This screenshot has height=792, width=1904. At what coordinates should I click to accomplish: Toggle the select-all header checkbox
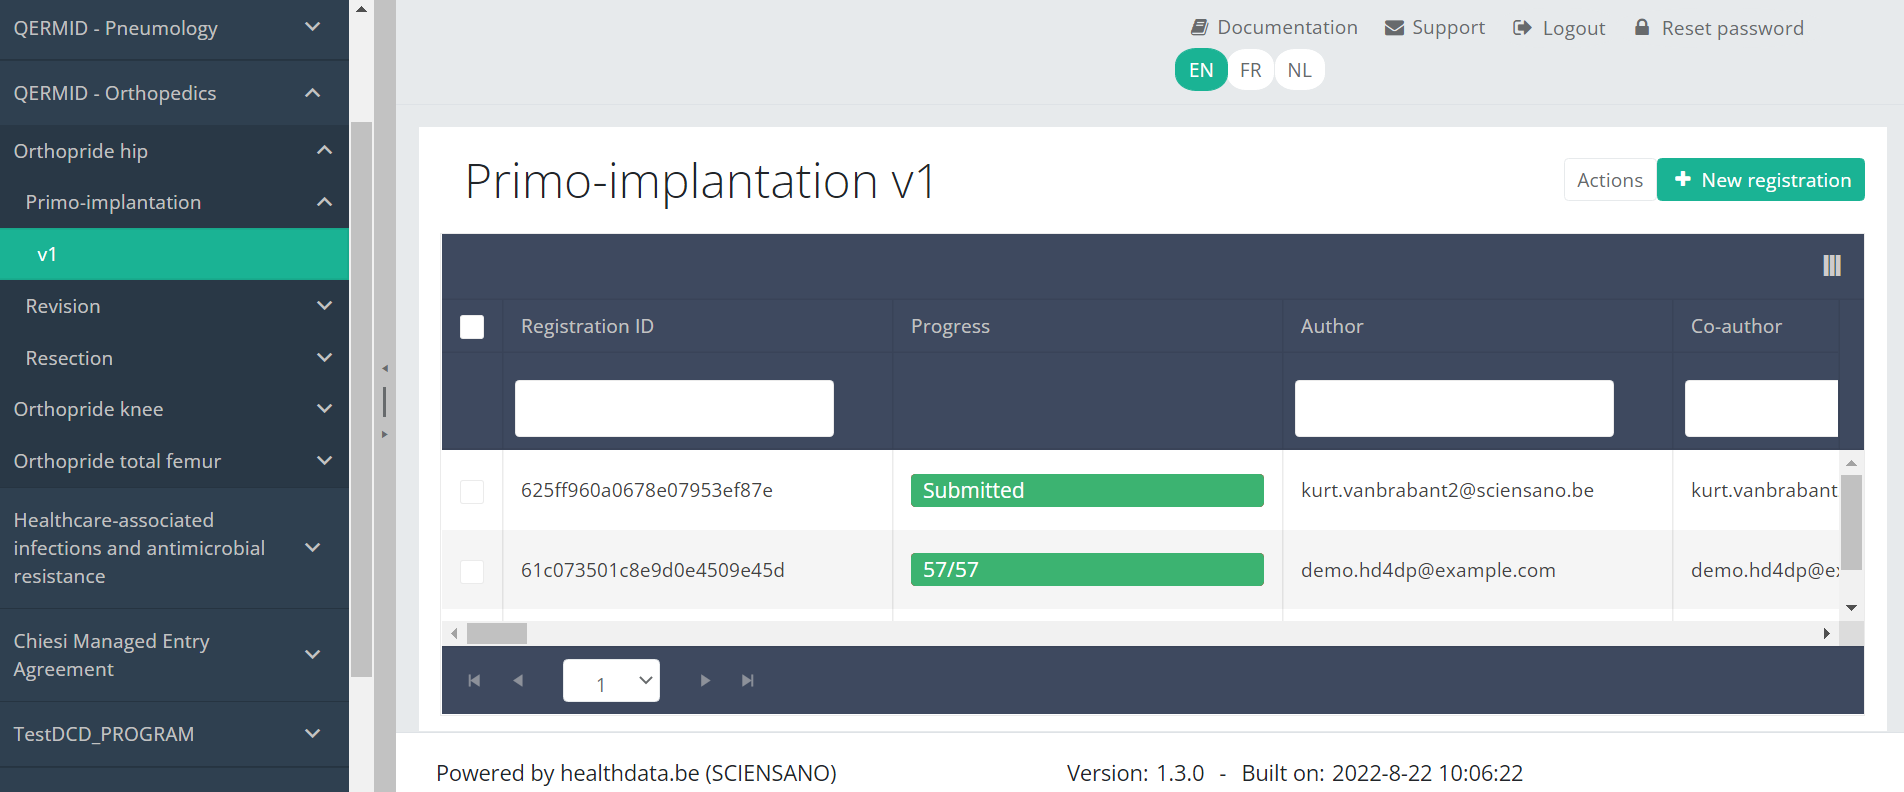coord(472,327)
